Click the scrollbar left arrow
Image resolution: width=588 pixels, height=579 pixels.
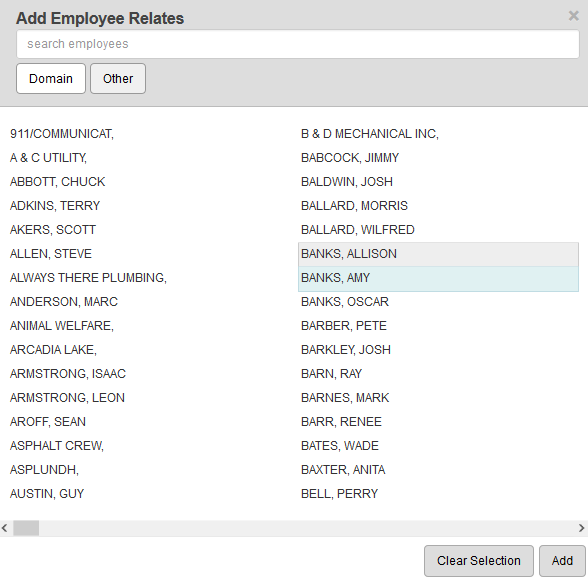click(x=4, y=528)
